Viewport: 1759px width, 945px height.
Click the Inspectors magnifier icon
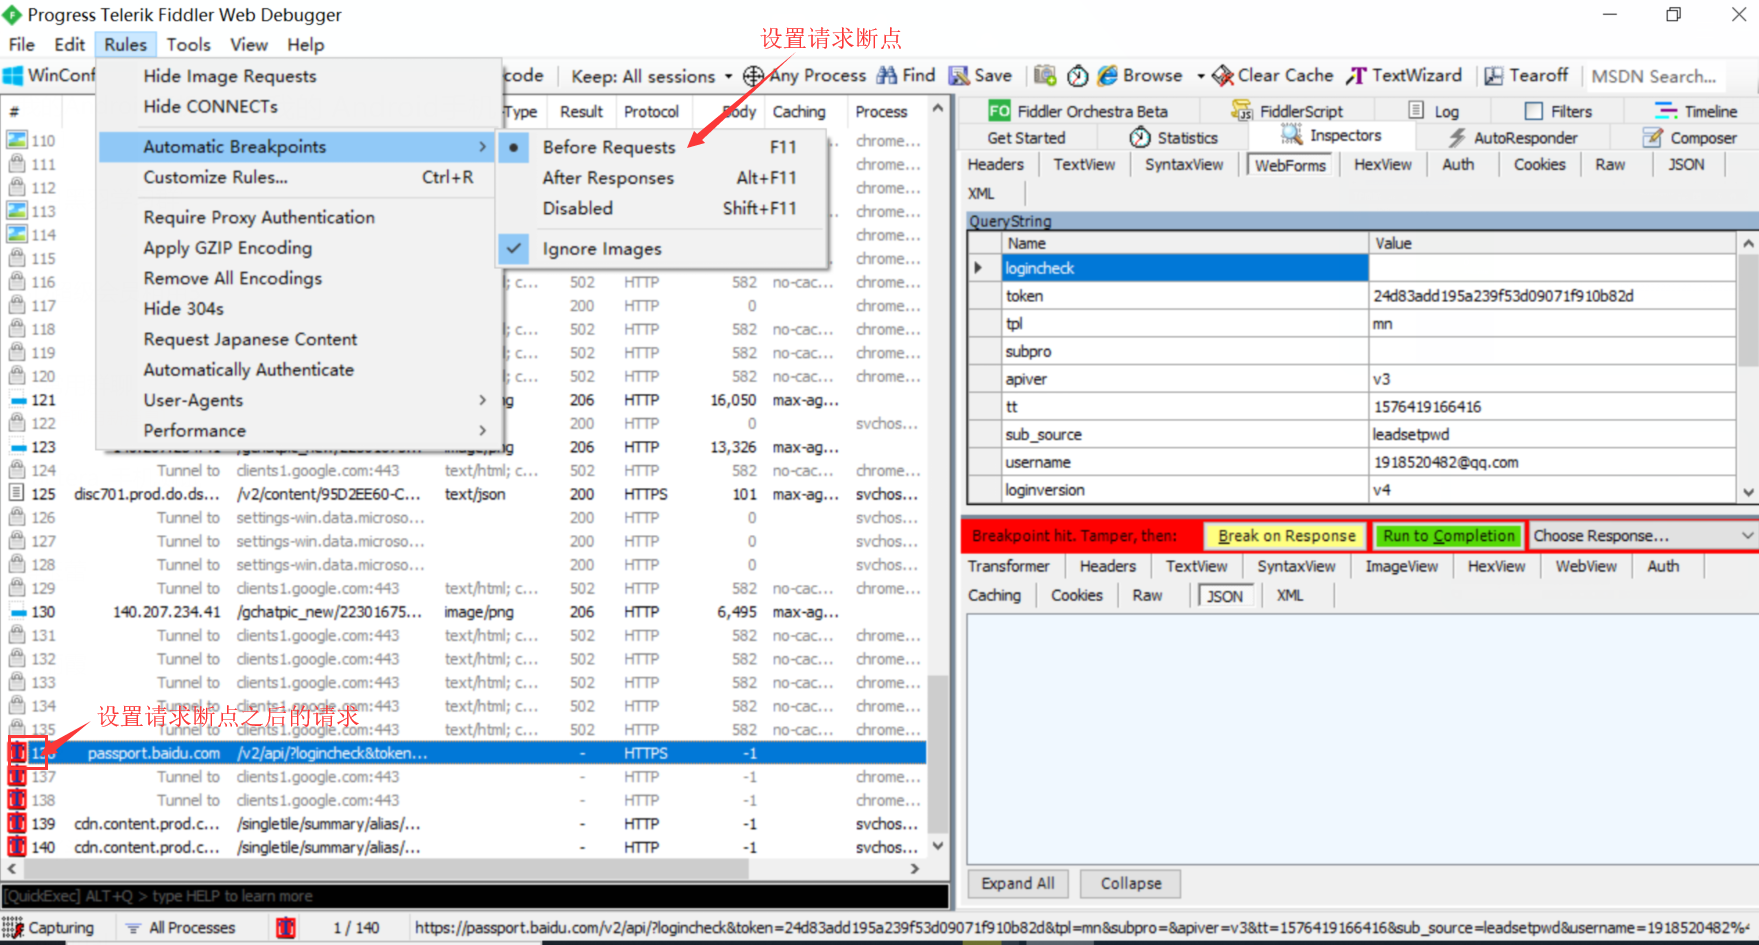click(x=1292, y=135)
